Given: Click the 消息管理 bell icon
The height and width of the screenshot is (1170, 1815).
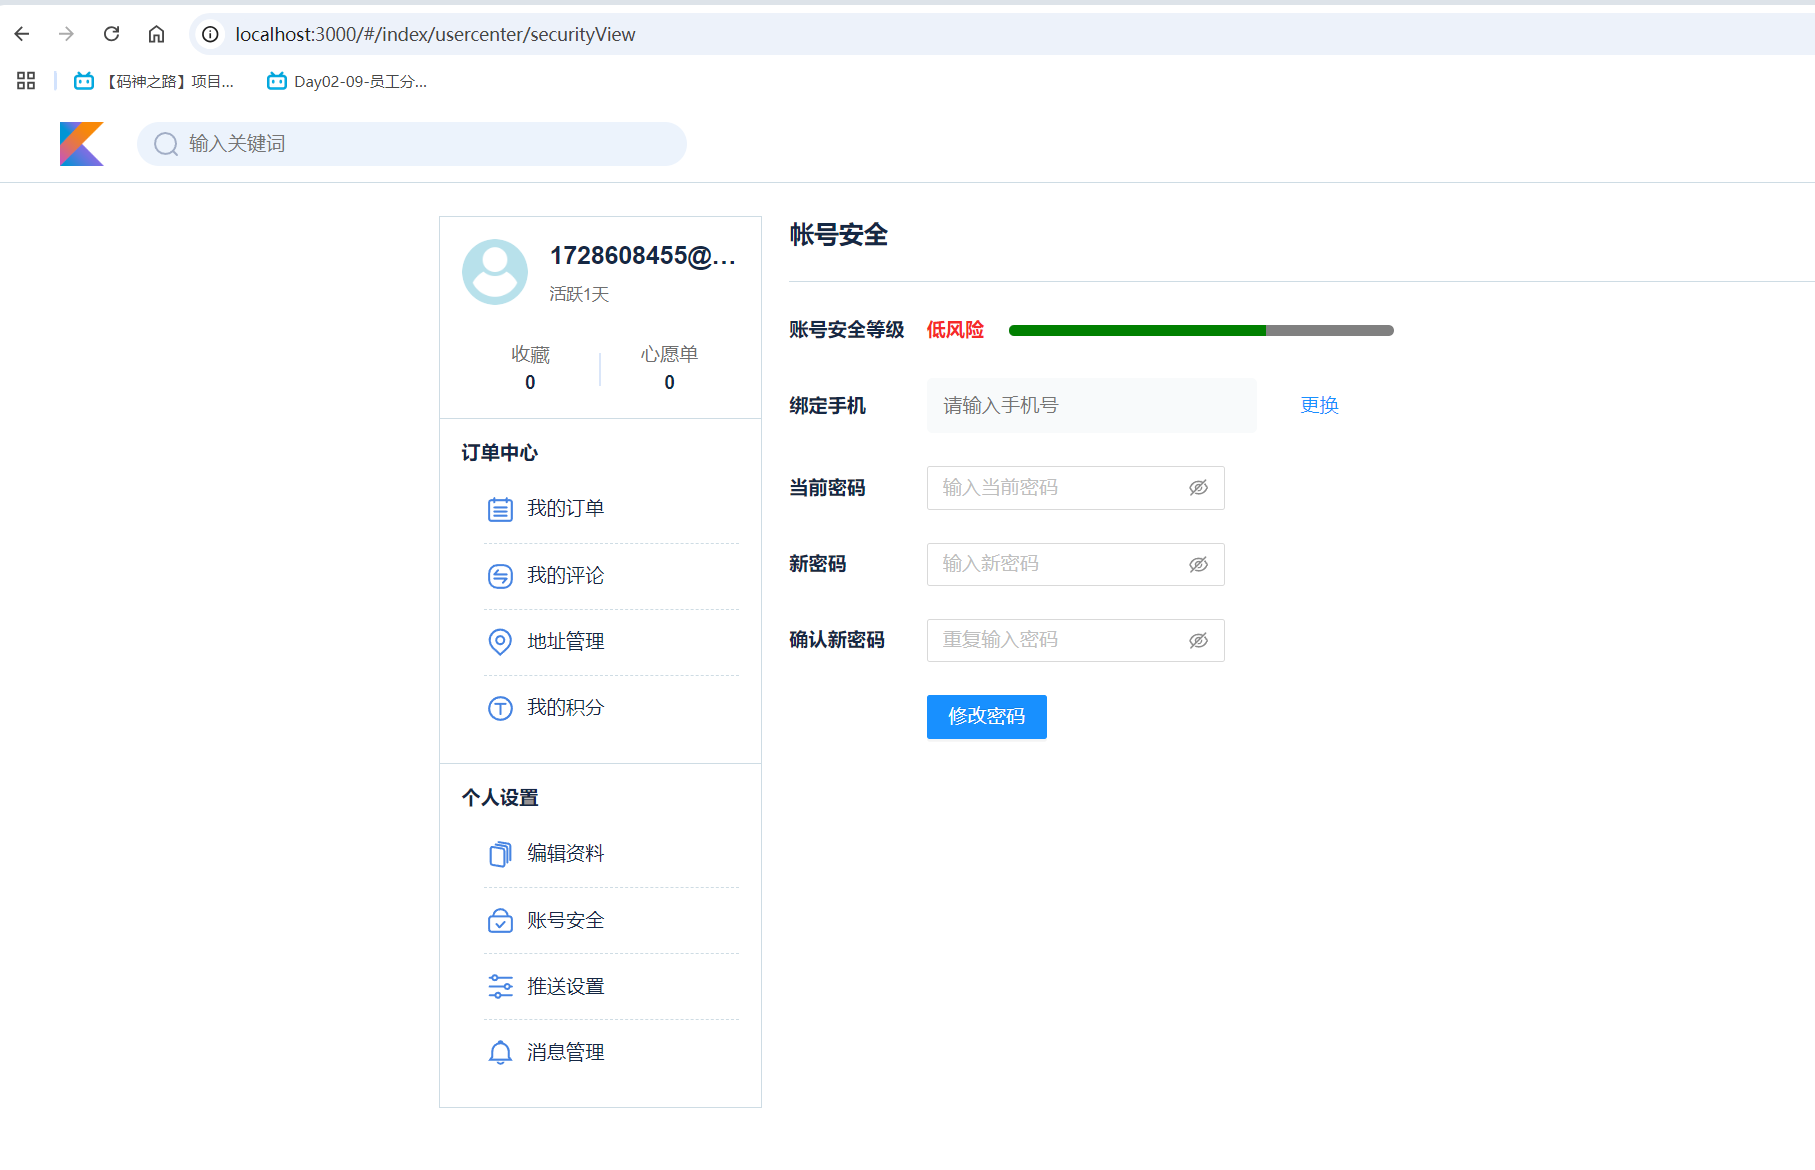Looking at the screenshot, I should (x=500, y=1053).
